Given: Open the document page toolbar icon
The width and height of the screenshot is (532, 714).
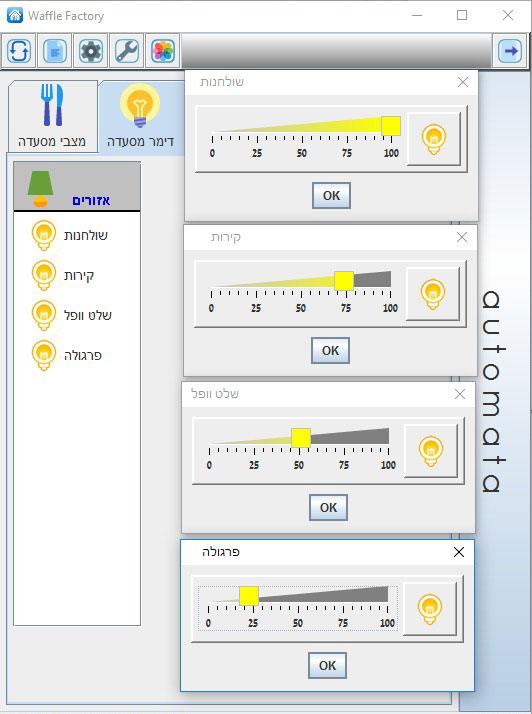Looking at the screenshot, I should tap(54, 51).
